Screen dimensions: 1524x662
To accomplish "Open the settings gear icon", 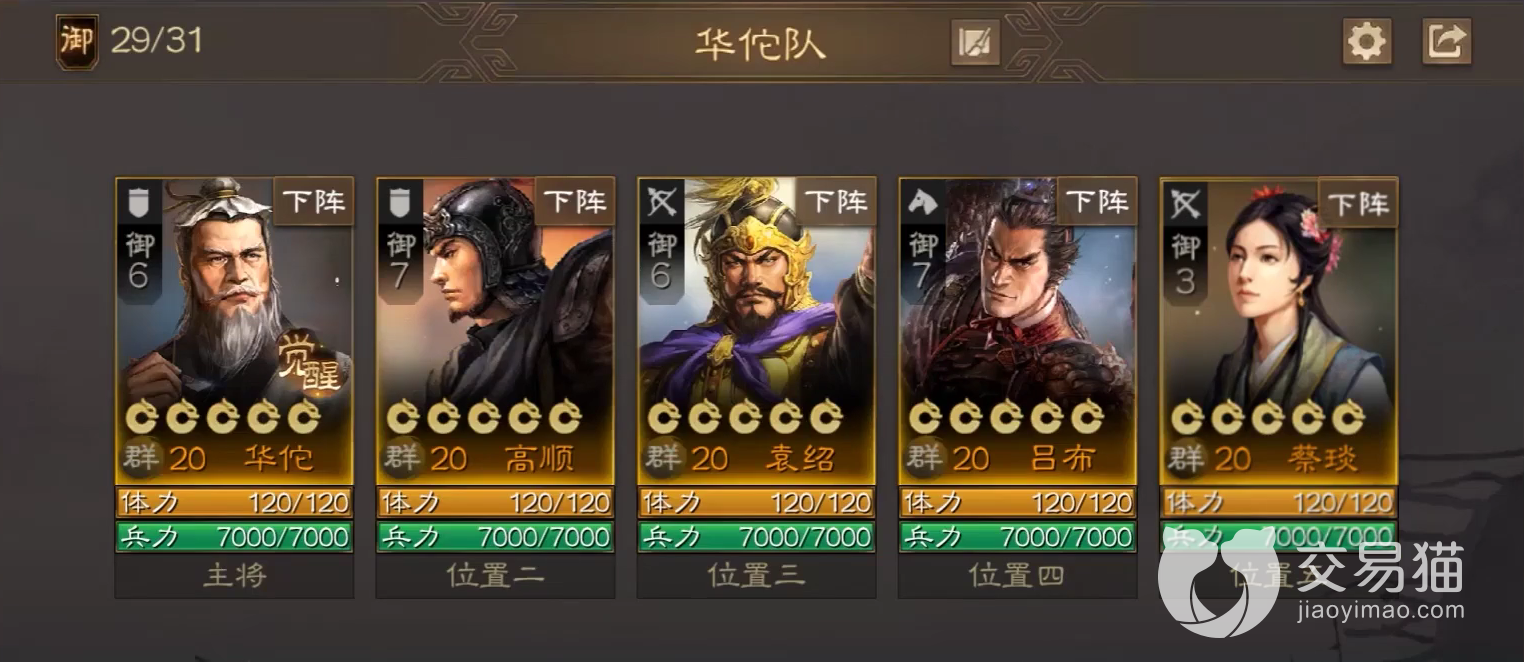I will [x=1367, y=42].
